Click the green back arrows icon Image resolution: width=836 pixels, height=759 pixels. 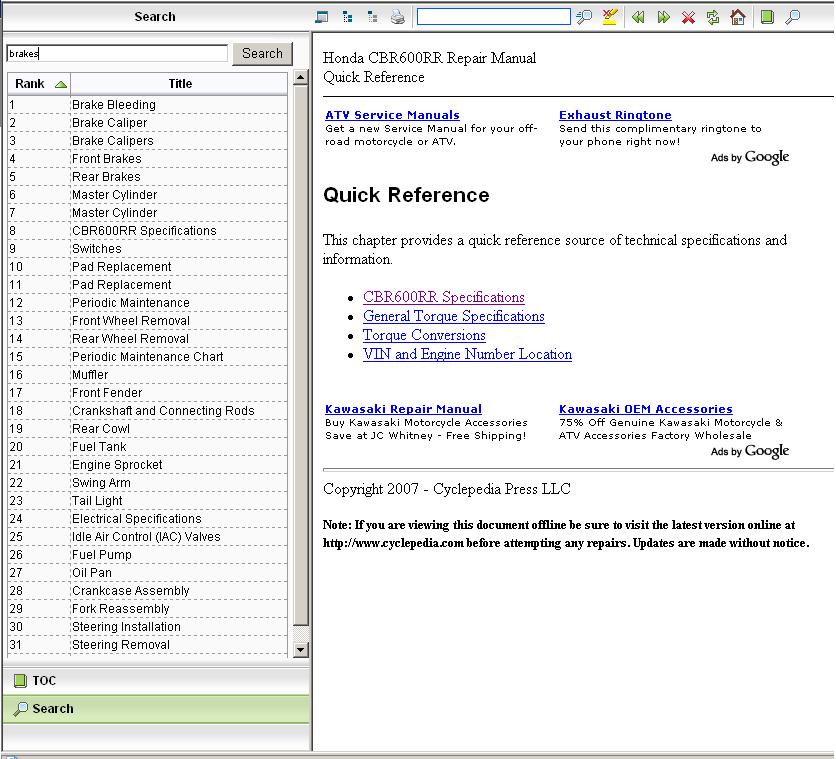click(x=638, y=17)
